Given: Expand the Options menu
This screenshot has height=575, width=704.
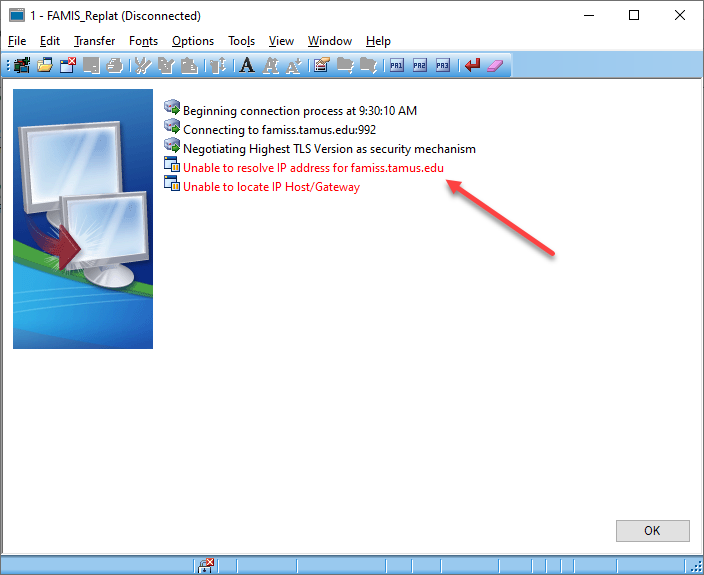Looking at the screenshot, I should (x=193, y=41).
